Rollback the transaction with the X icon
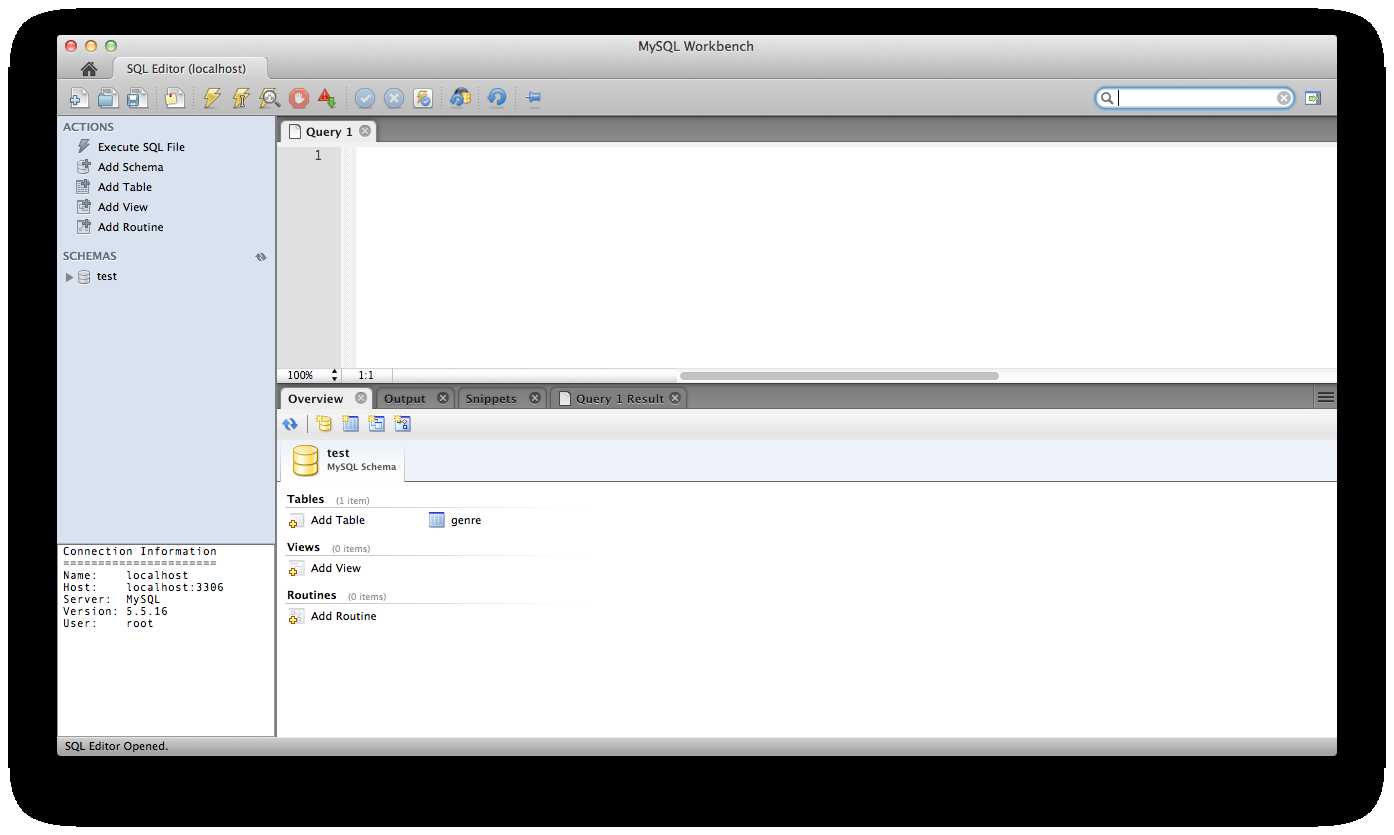 point(394,98)
